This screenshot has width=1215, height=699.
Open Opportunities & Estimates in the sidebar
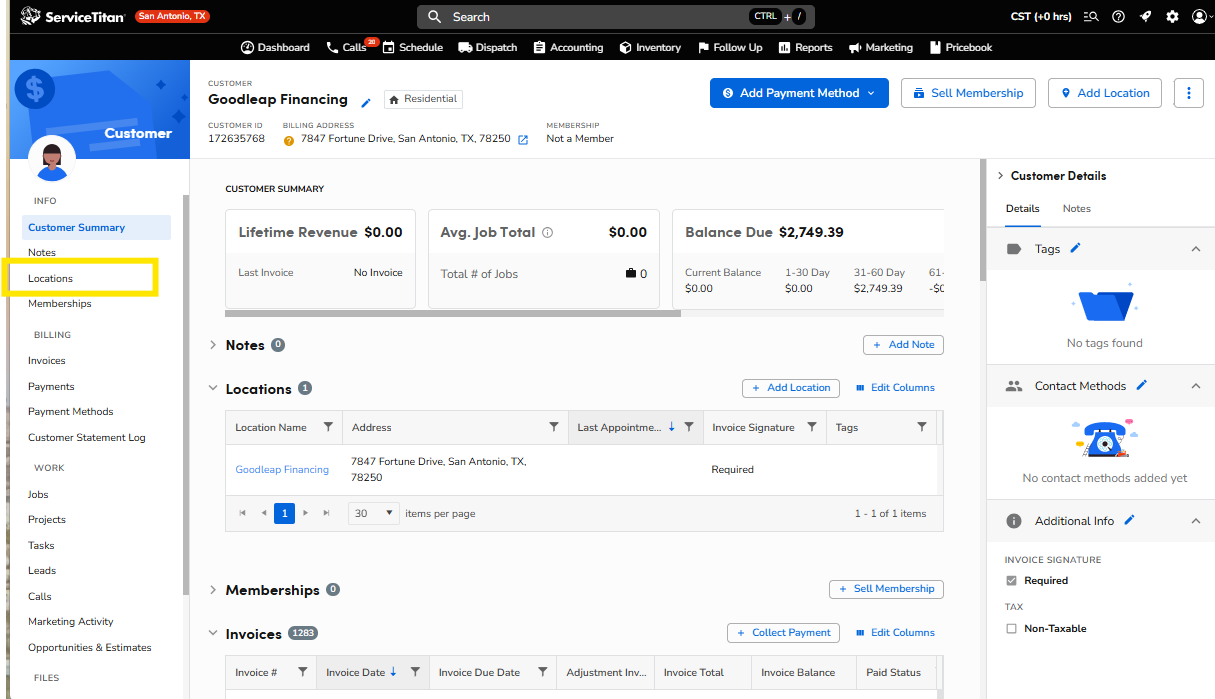click(x=90, y=648)
